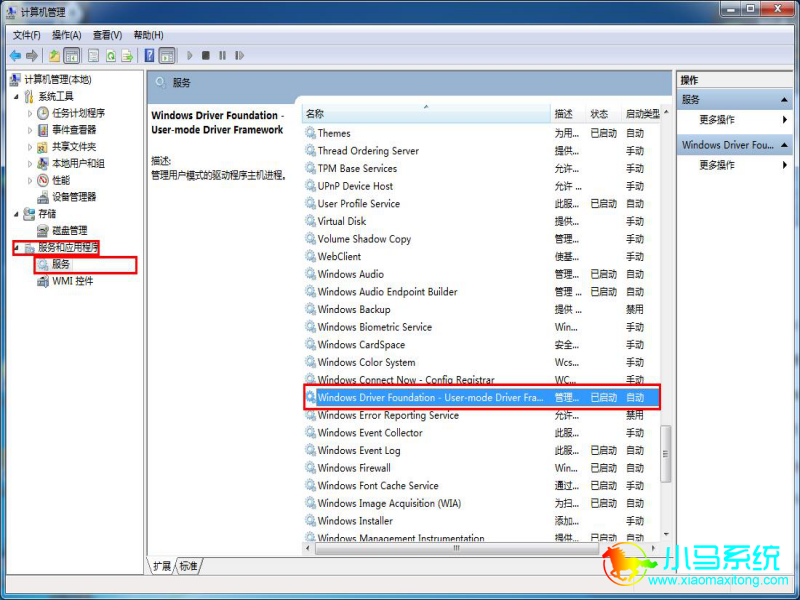
Task: Collapse the 服务和应用程序 tree node
Action: (x=17, y=248)
